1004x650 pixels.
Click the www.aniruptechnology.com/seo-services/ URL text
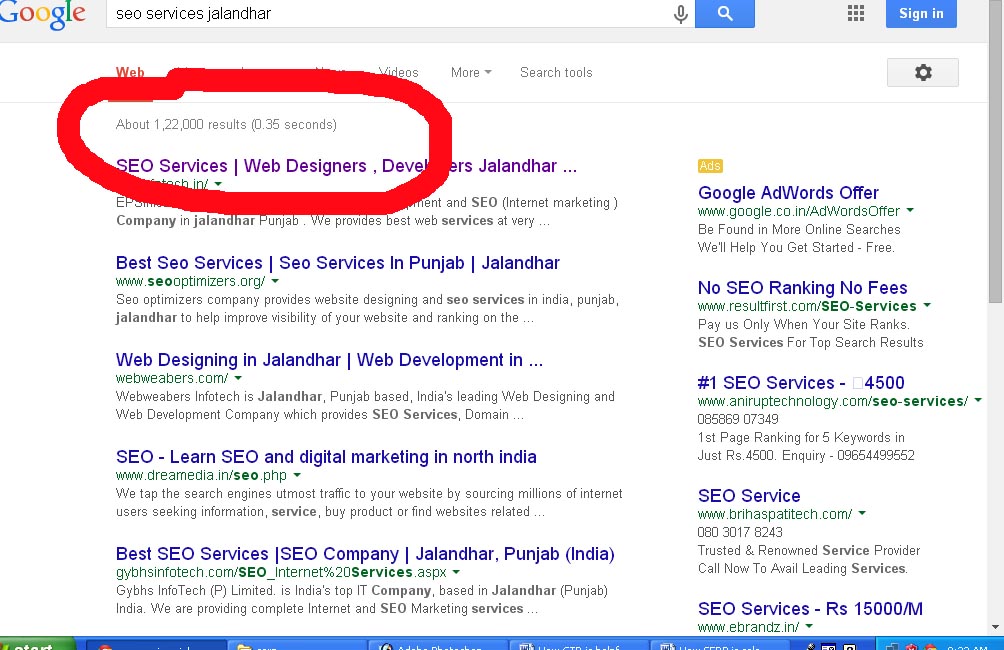(832, 401)
